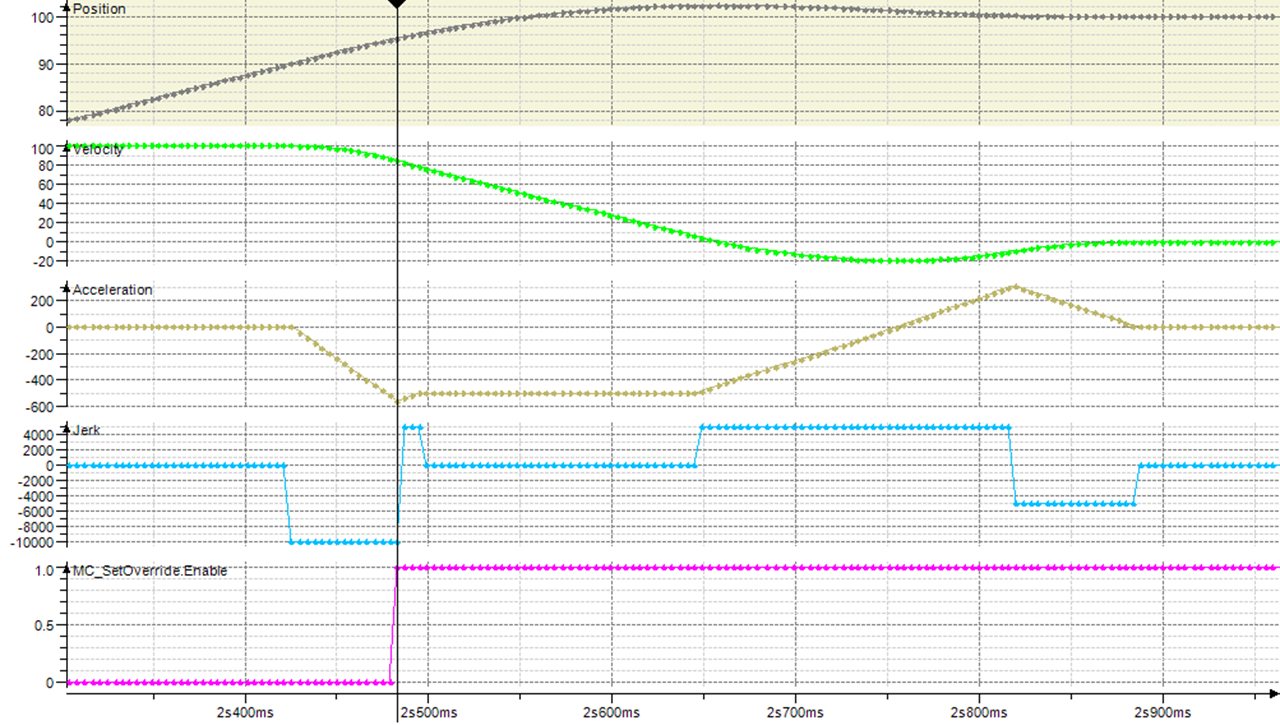This screenshot has height=725, width=1280.
Task: Click the Velocity axis label
Action: 98,149
